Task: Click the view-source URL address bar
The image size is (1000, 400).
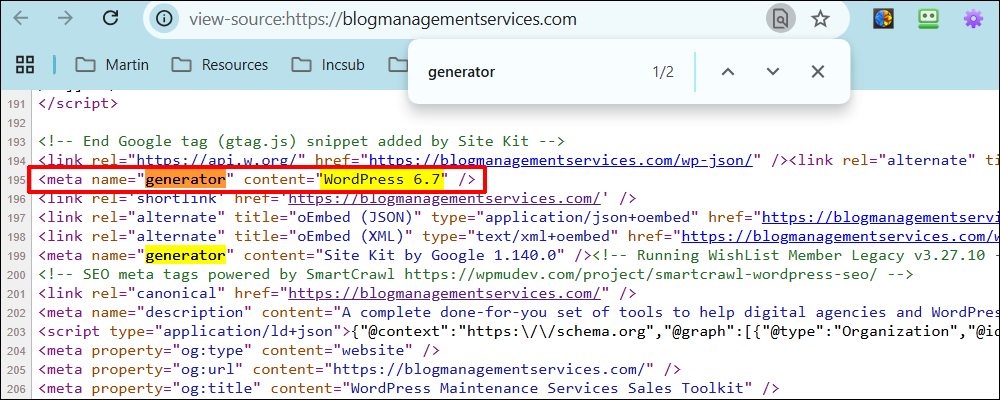Action: point(383,19)
